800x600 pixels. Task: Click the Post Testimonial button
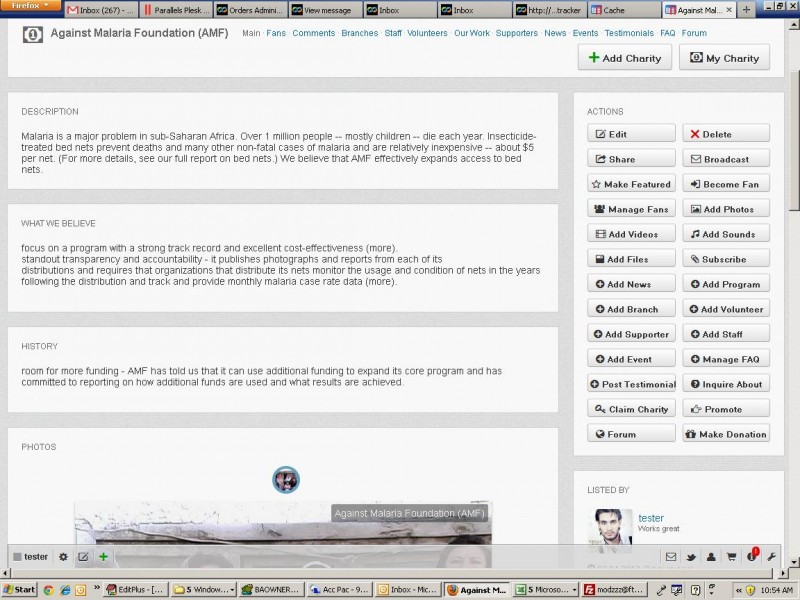click(x=631, y=384)
